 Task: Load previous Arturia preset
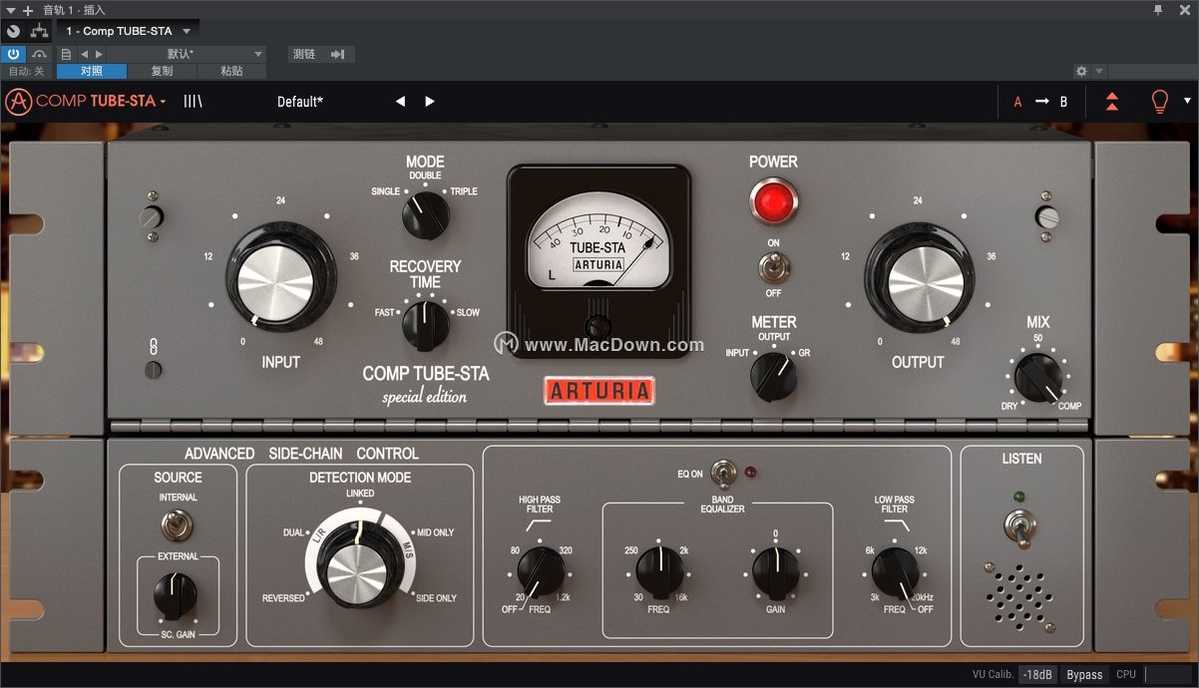pyautogui.click(x=400, y=101)
